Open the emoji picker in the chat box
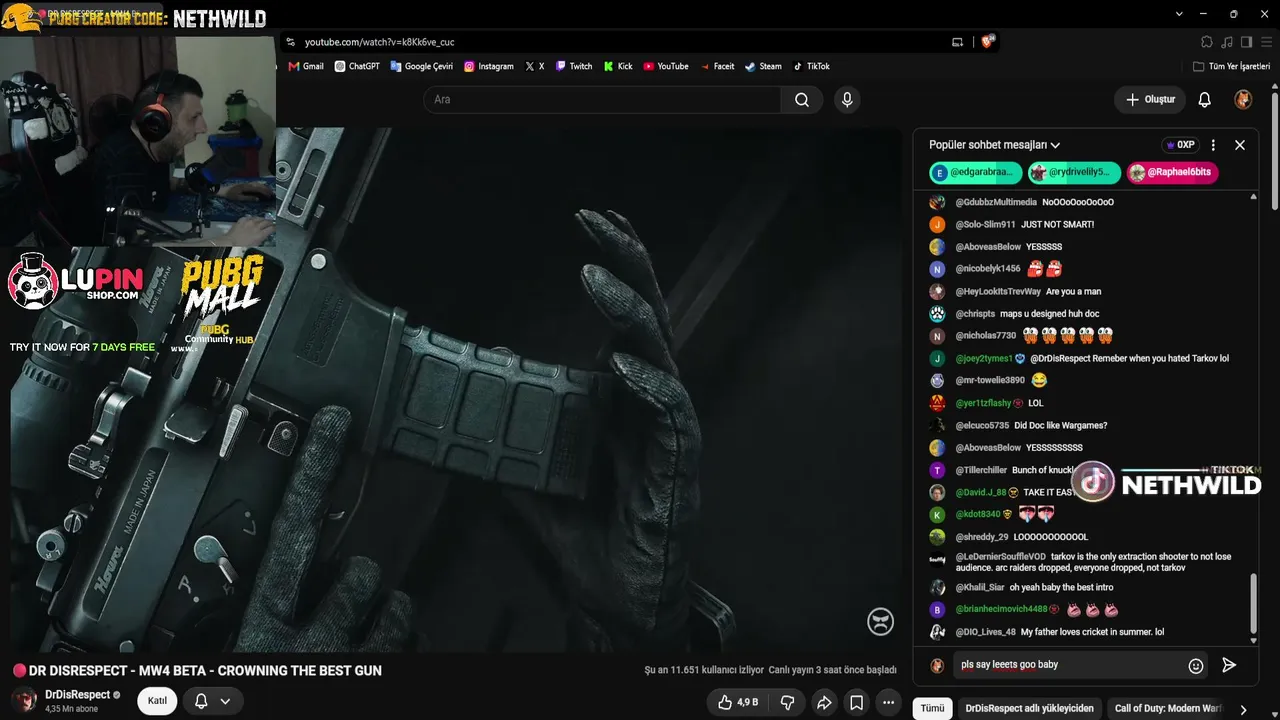Screen dimensions: 1280x720 tap(1196, 665)
